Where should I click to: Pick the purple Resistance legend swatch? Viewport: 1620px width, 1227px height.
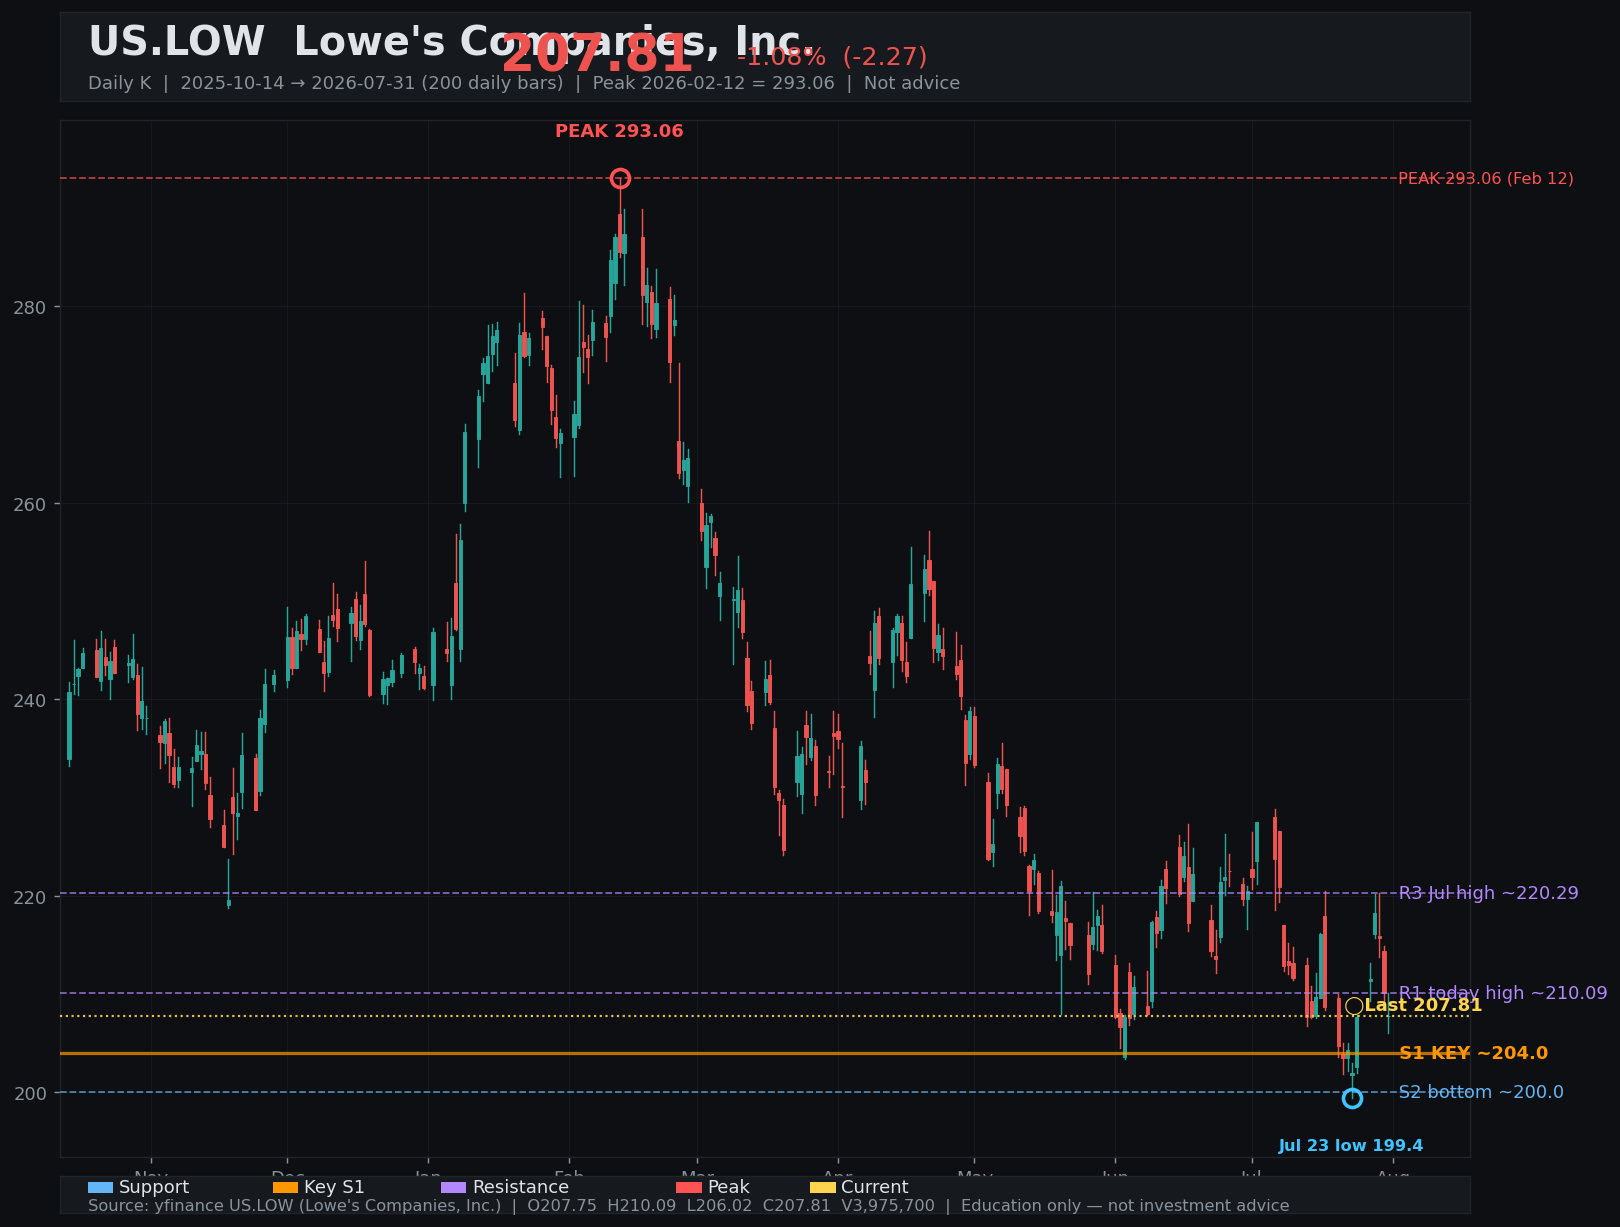click(x=454, y=1188)
